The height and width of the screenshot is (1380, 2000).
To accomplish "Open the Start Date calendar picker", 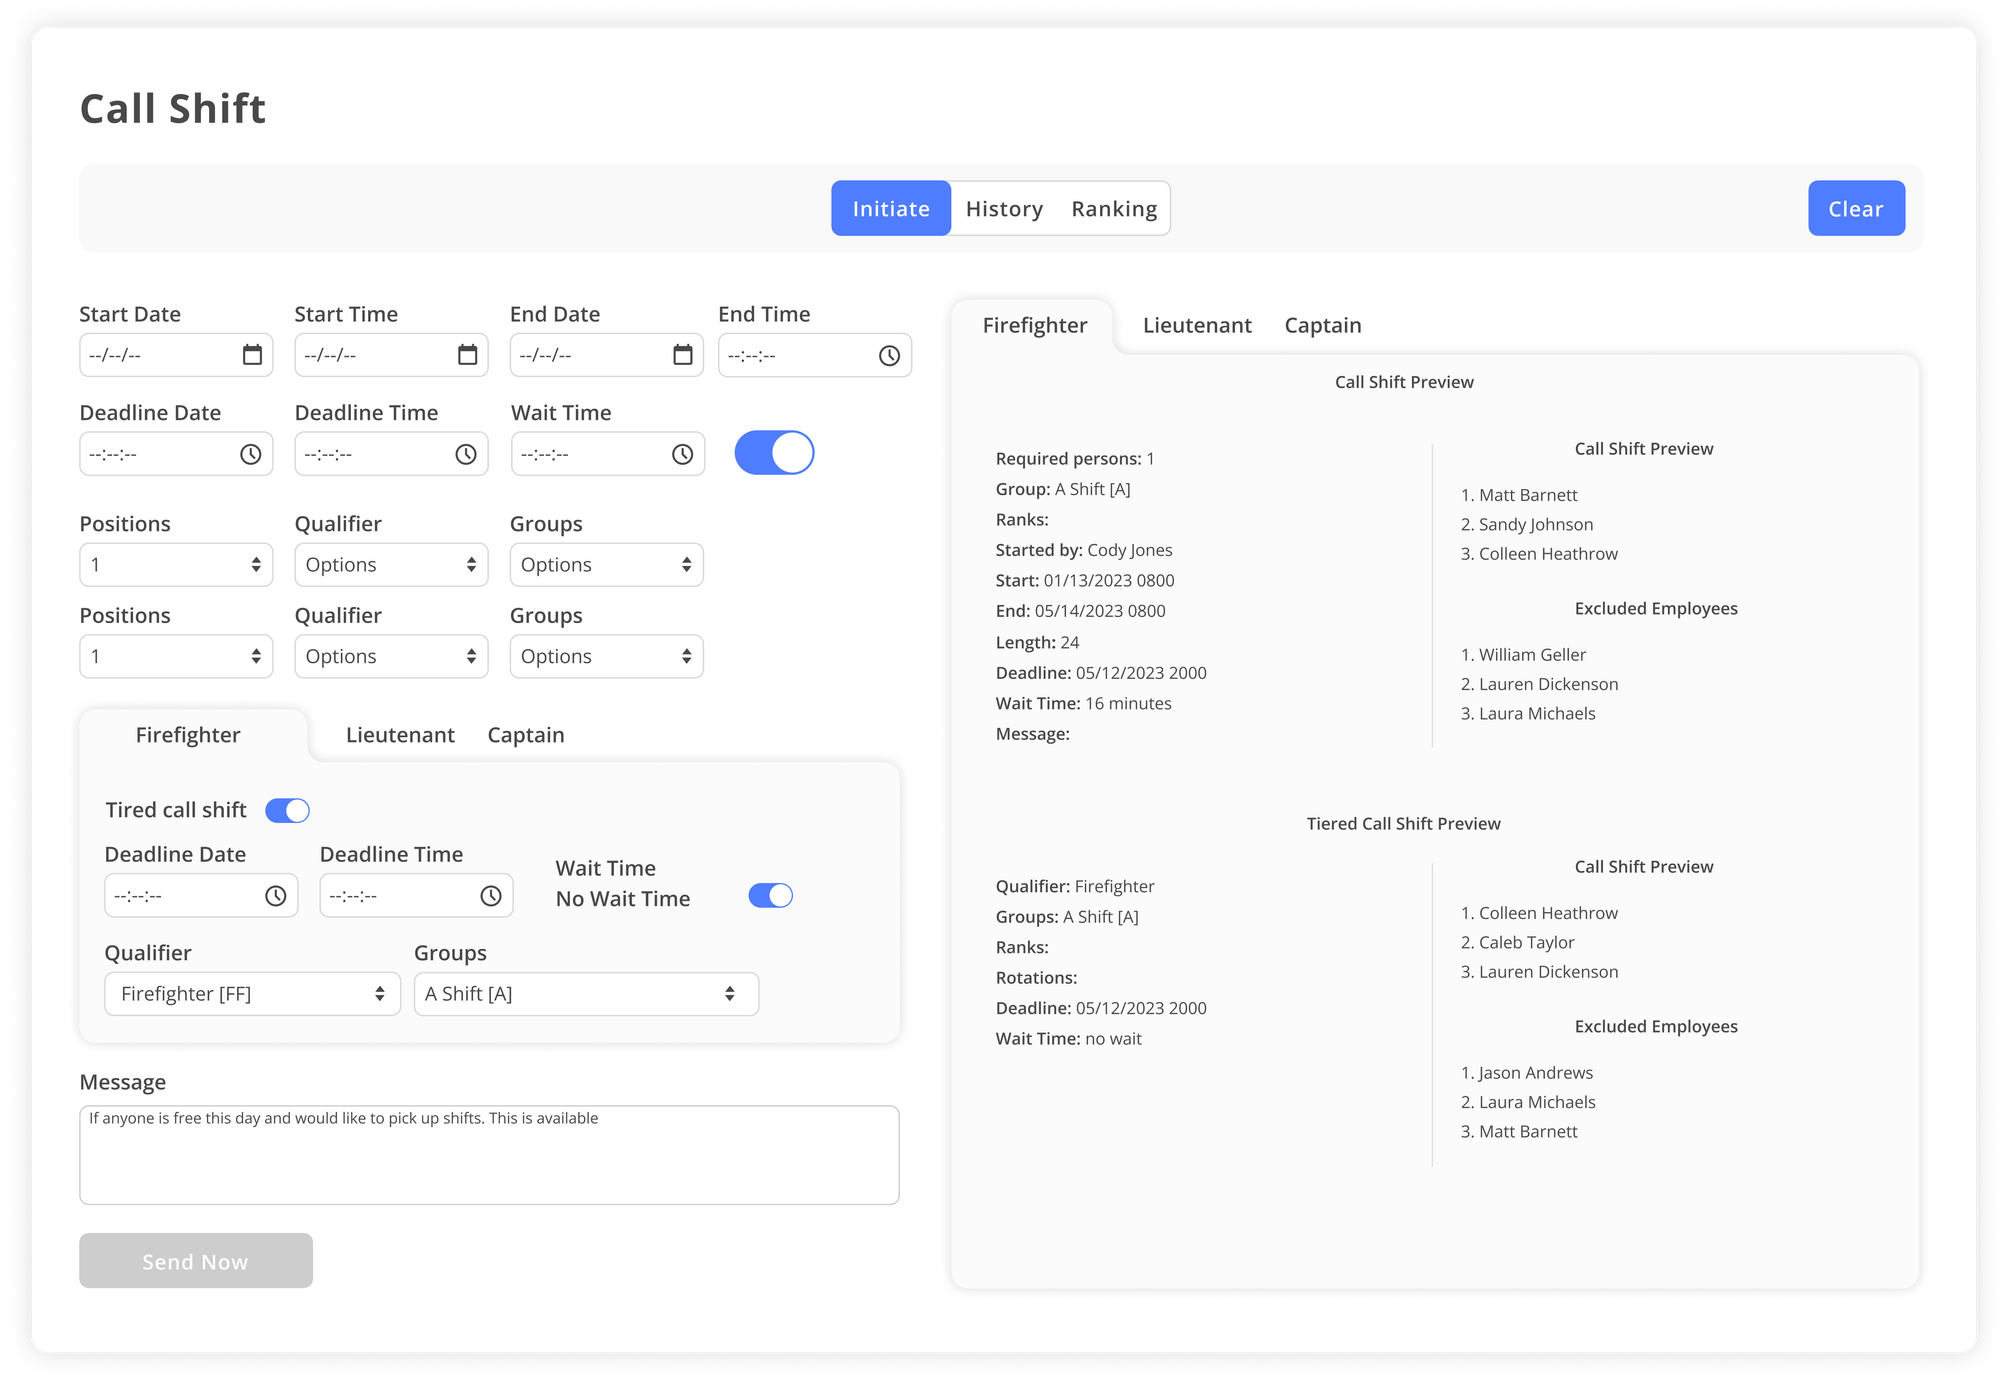I will pos(254,354).
